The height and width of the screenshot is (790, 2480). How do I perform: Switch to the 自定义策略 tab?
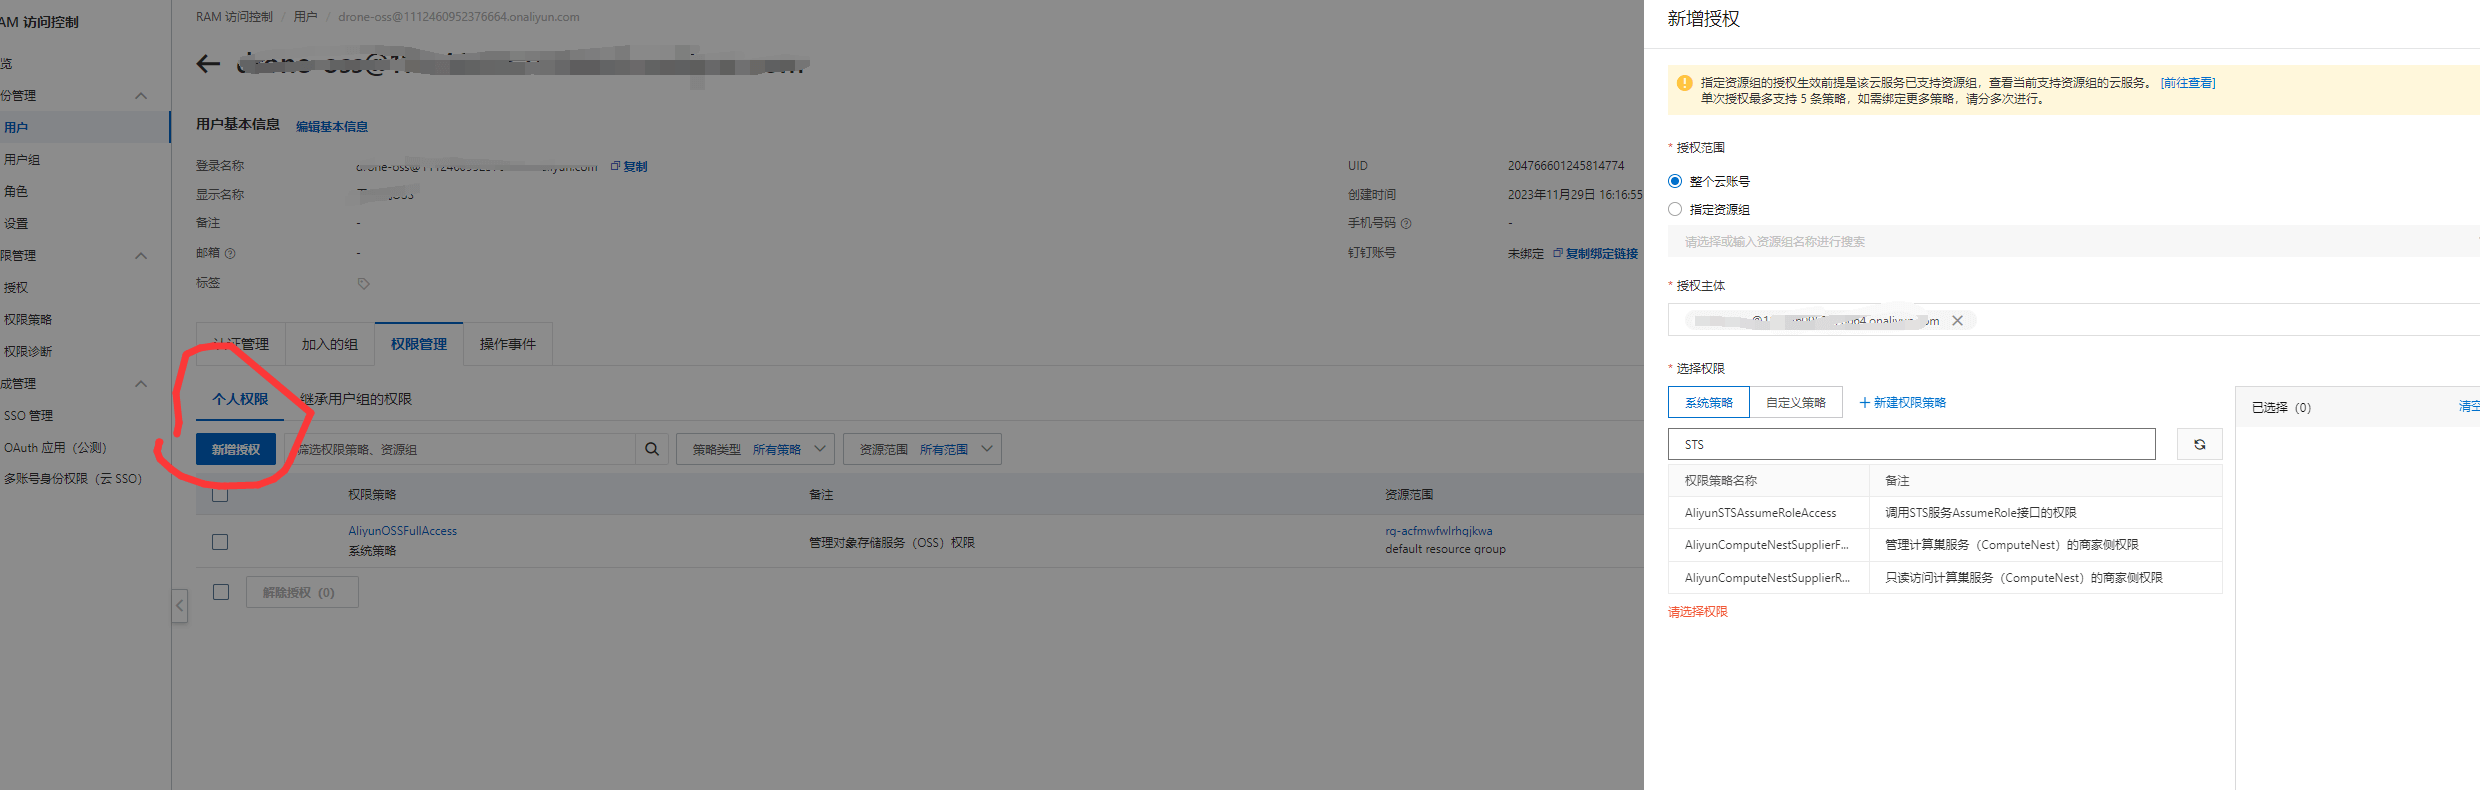(1795, 402)
